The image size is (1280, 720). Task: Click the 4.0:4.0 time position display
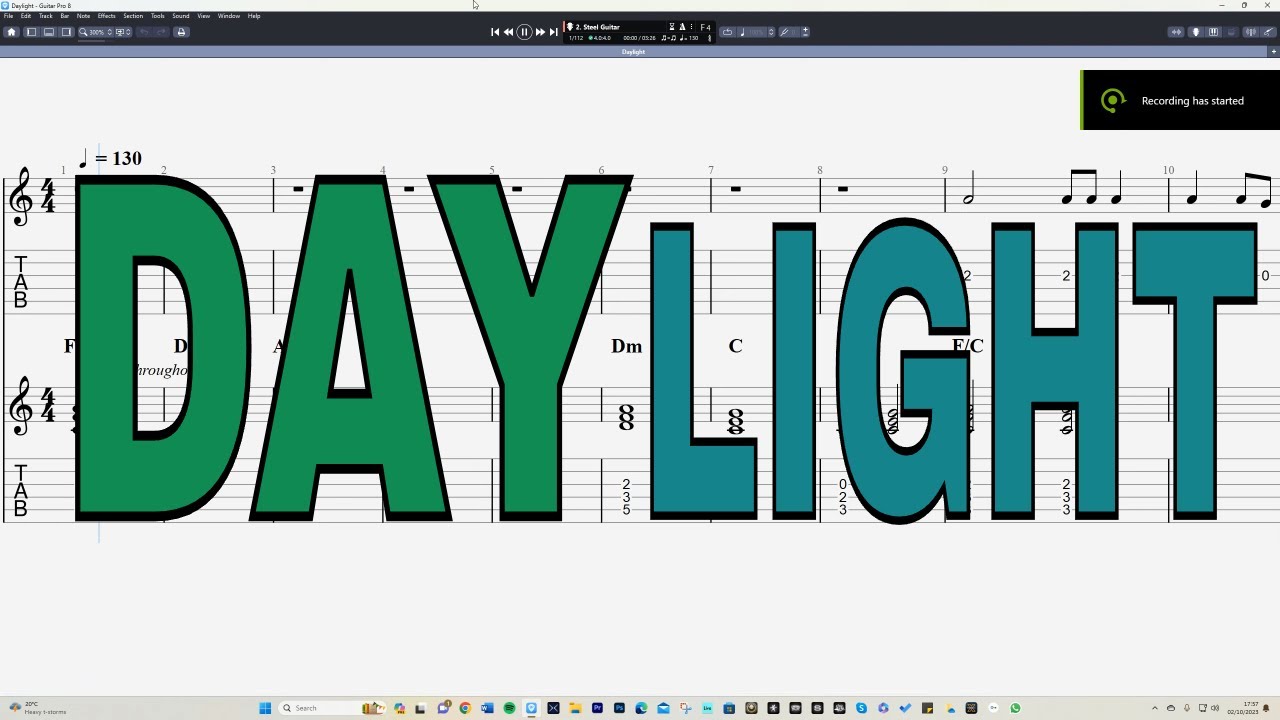tap(600, 38)
